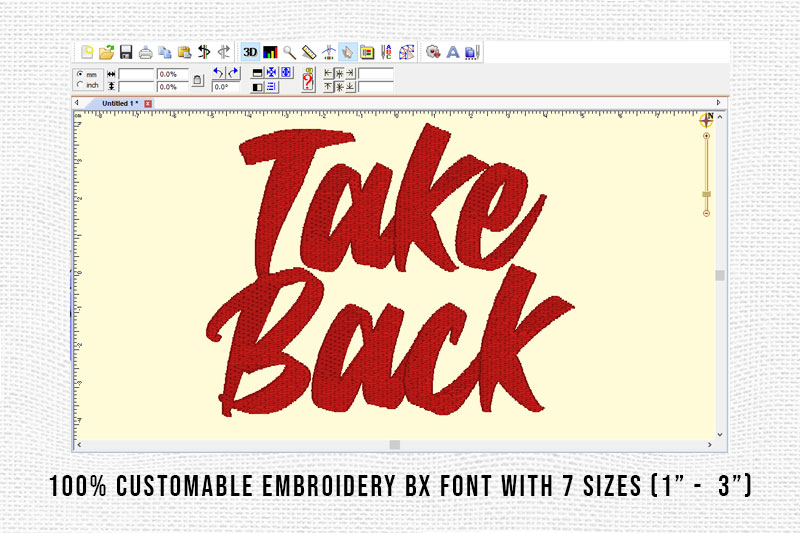Toggle the 3D view button

(x=250, y=52)
